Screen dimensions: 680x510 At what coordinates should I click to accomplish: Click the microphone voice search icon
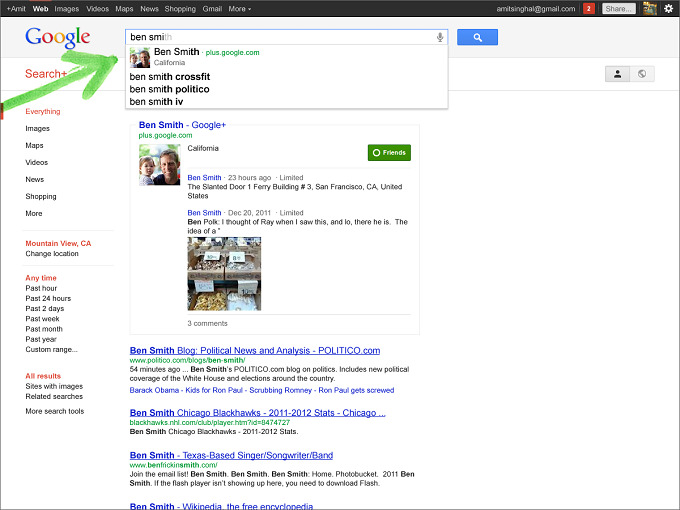[x=440, y=37]
